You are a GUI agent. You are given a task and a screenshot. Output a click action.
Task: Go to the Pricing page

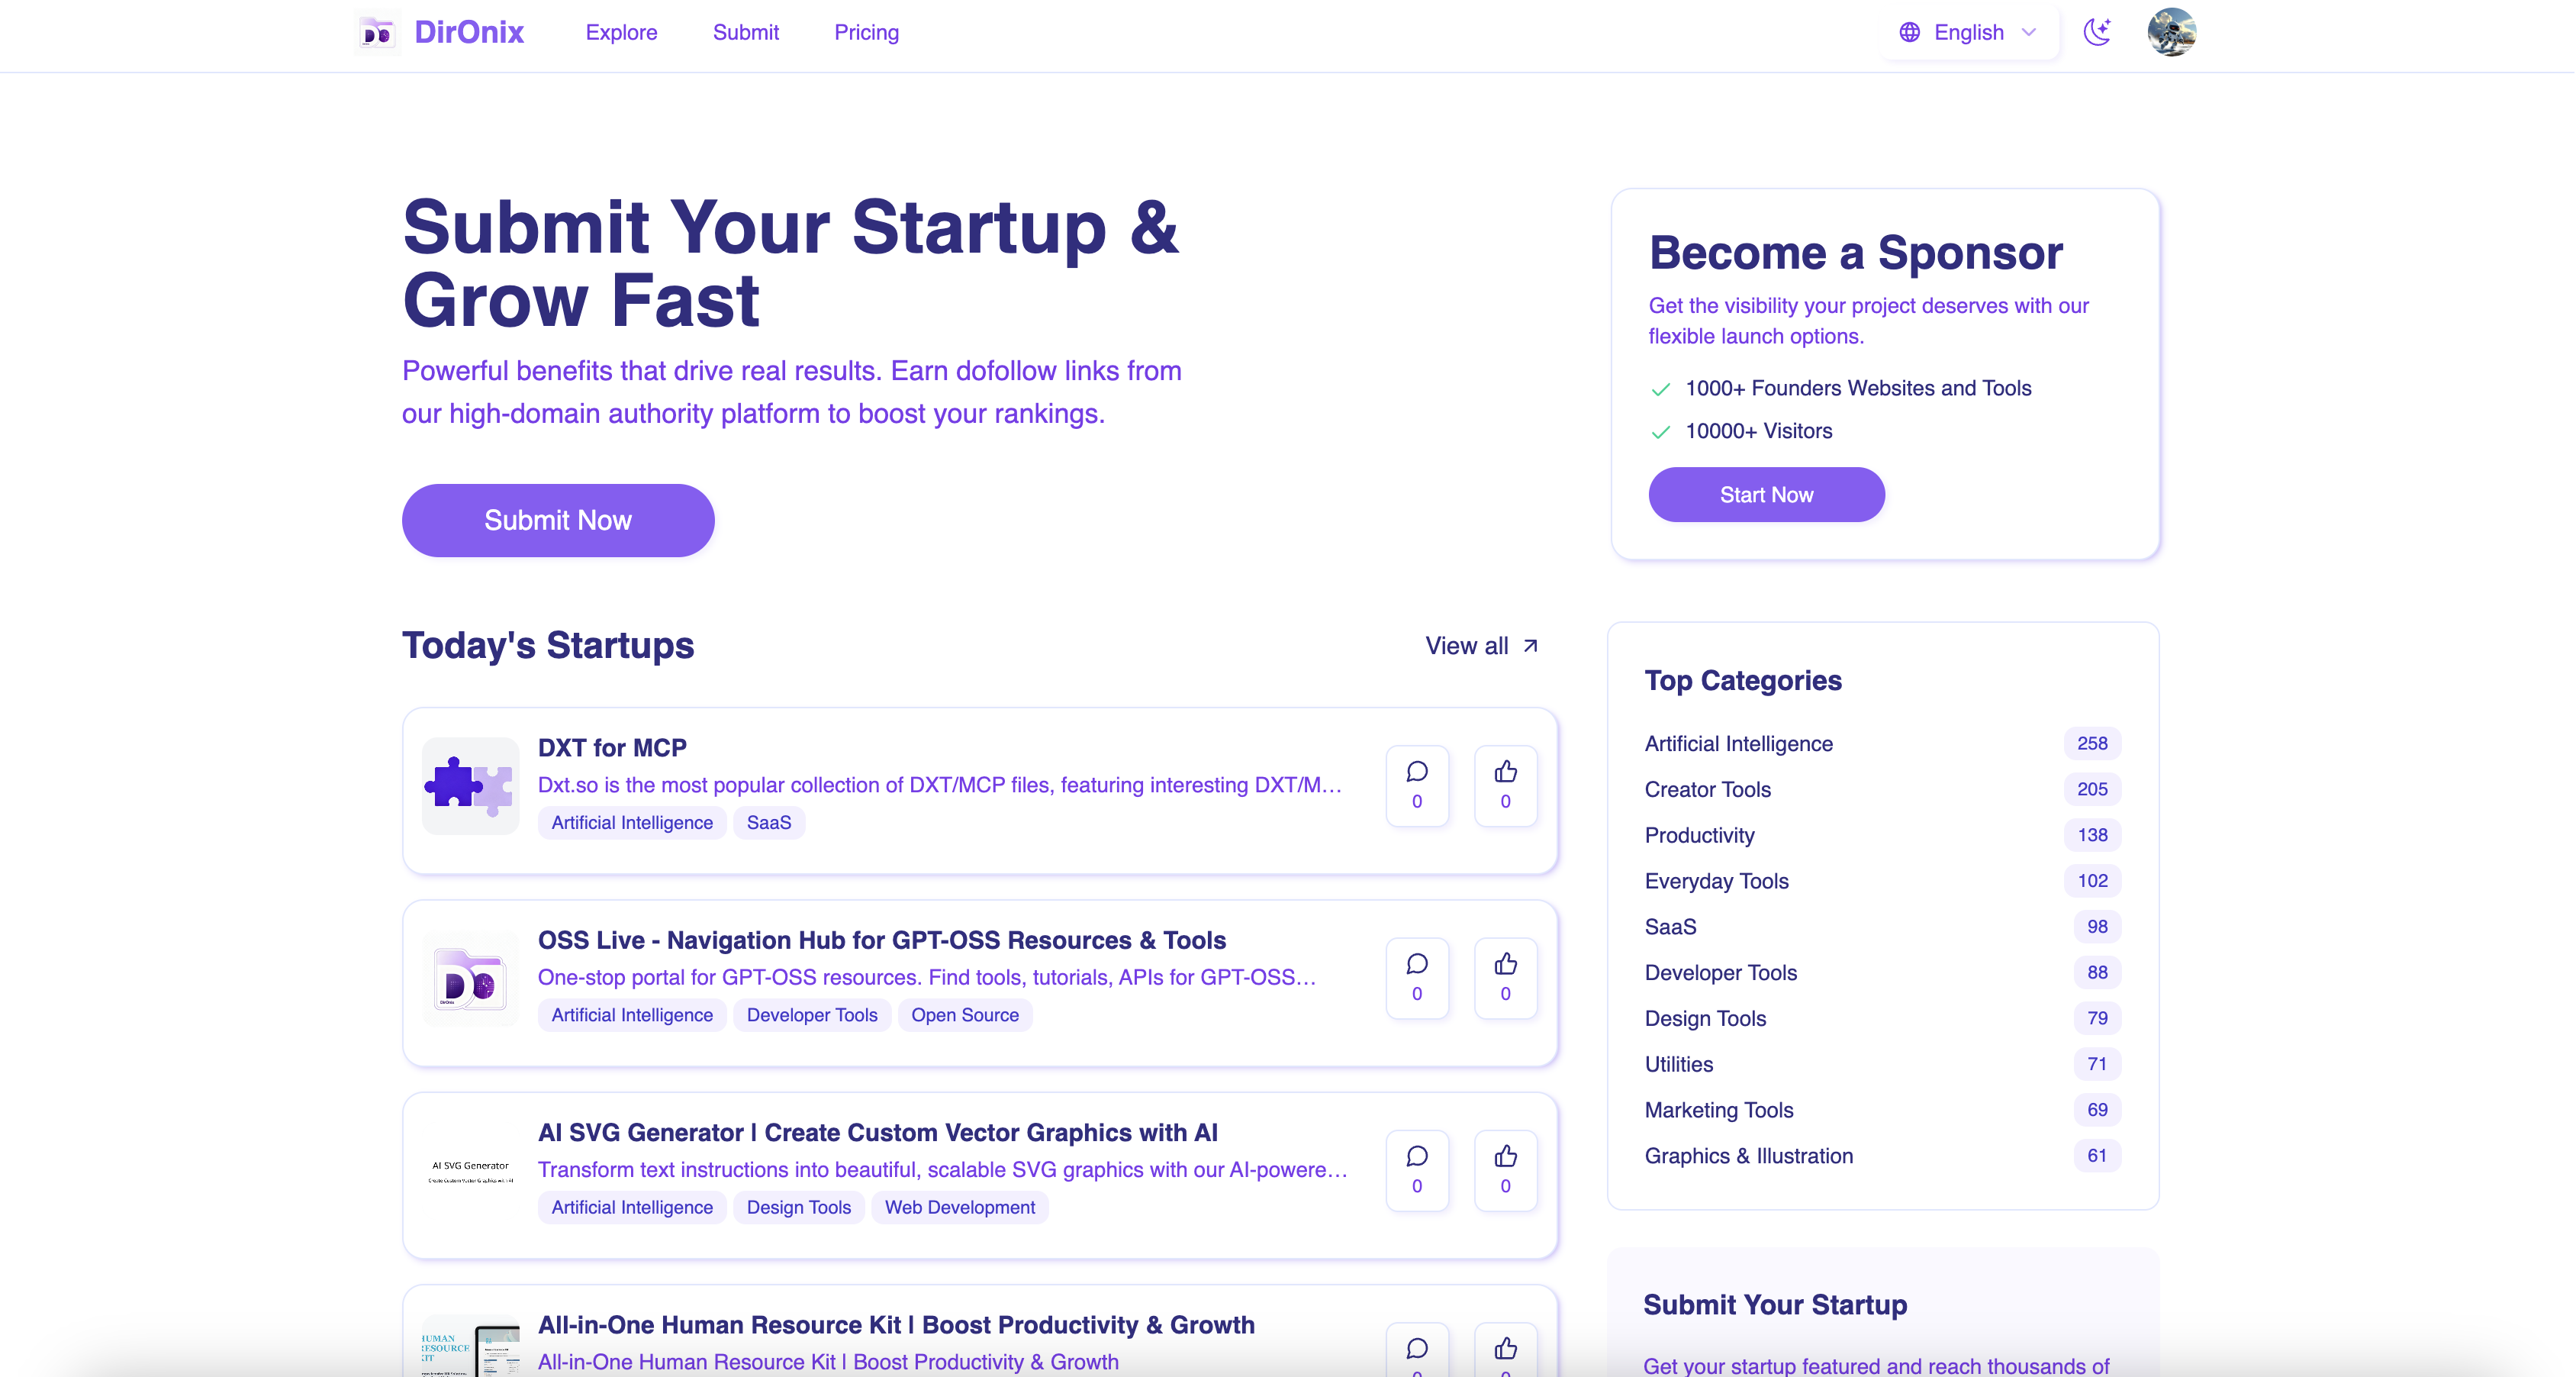tap(866, 33)
